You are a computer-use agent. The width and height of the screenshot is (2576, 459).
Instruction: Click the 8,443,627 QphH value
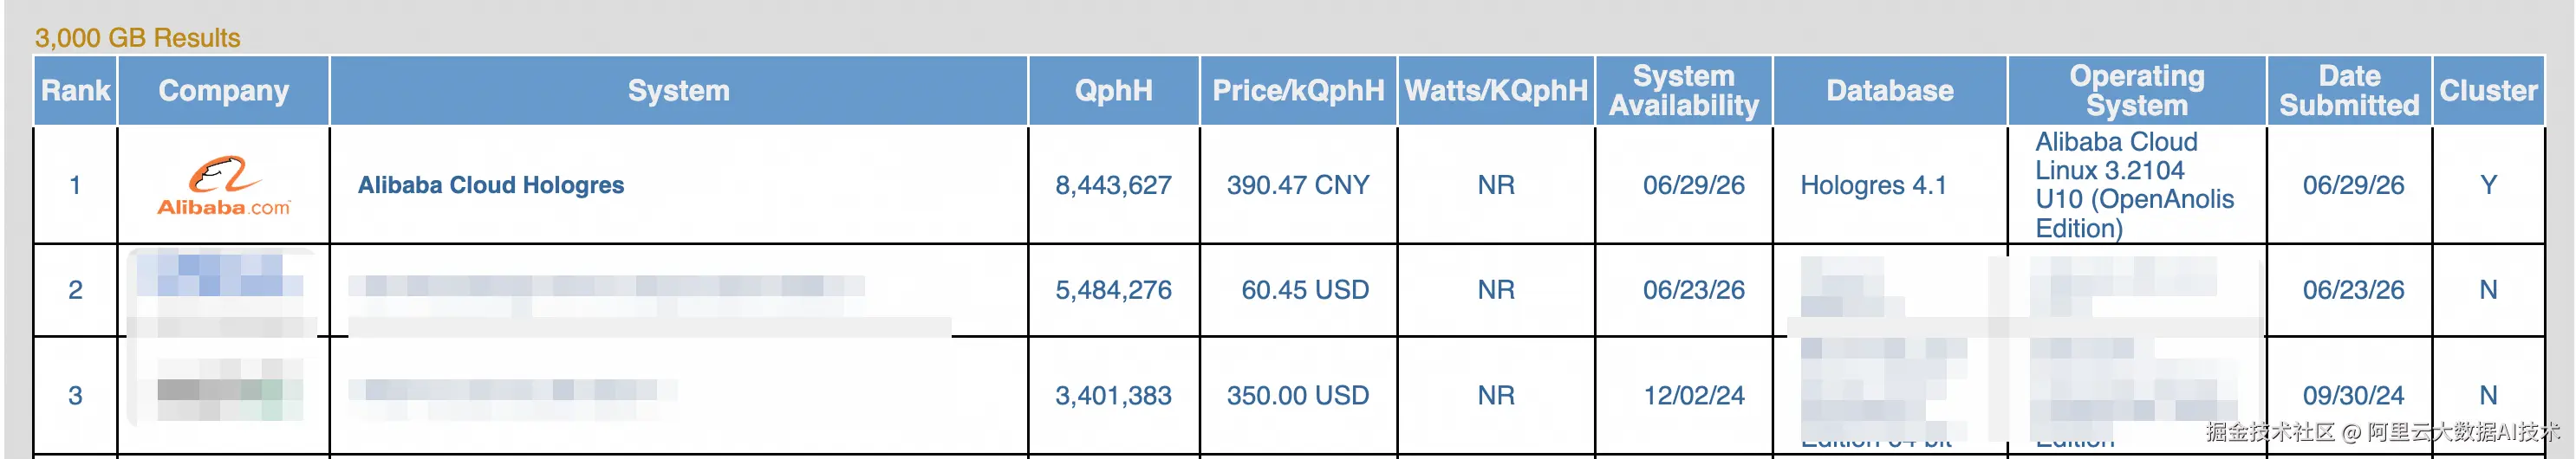click(x=1113, y=185)
